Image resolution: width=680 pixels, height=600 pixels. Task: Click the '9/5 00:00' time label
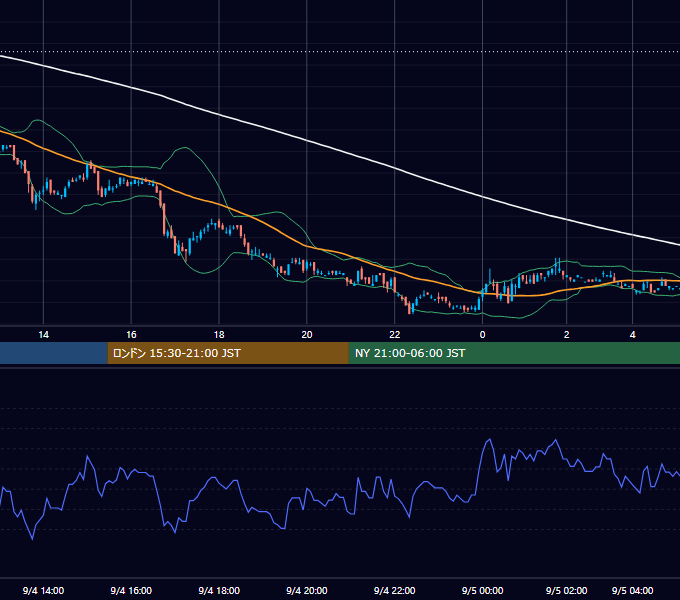(x=482, y=590)
